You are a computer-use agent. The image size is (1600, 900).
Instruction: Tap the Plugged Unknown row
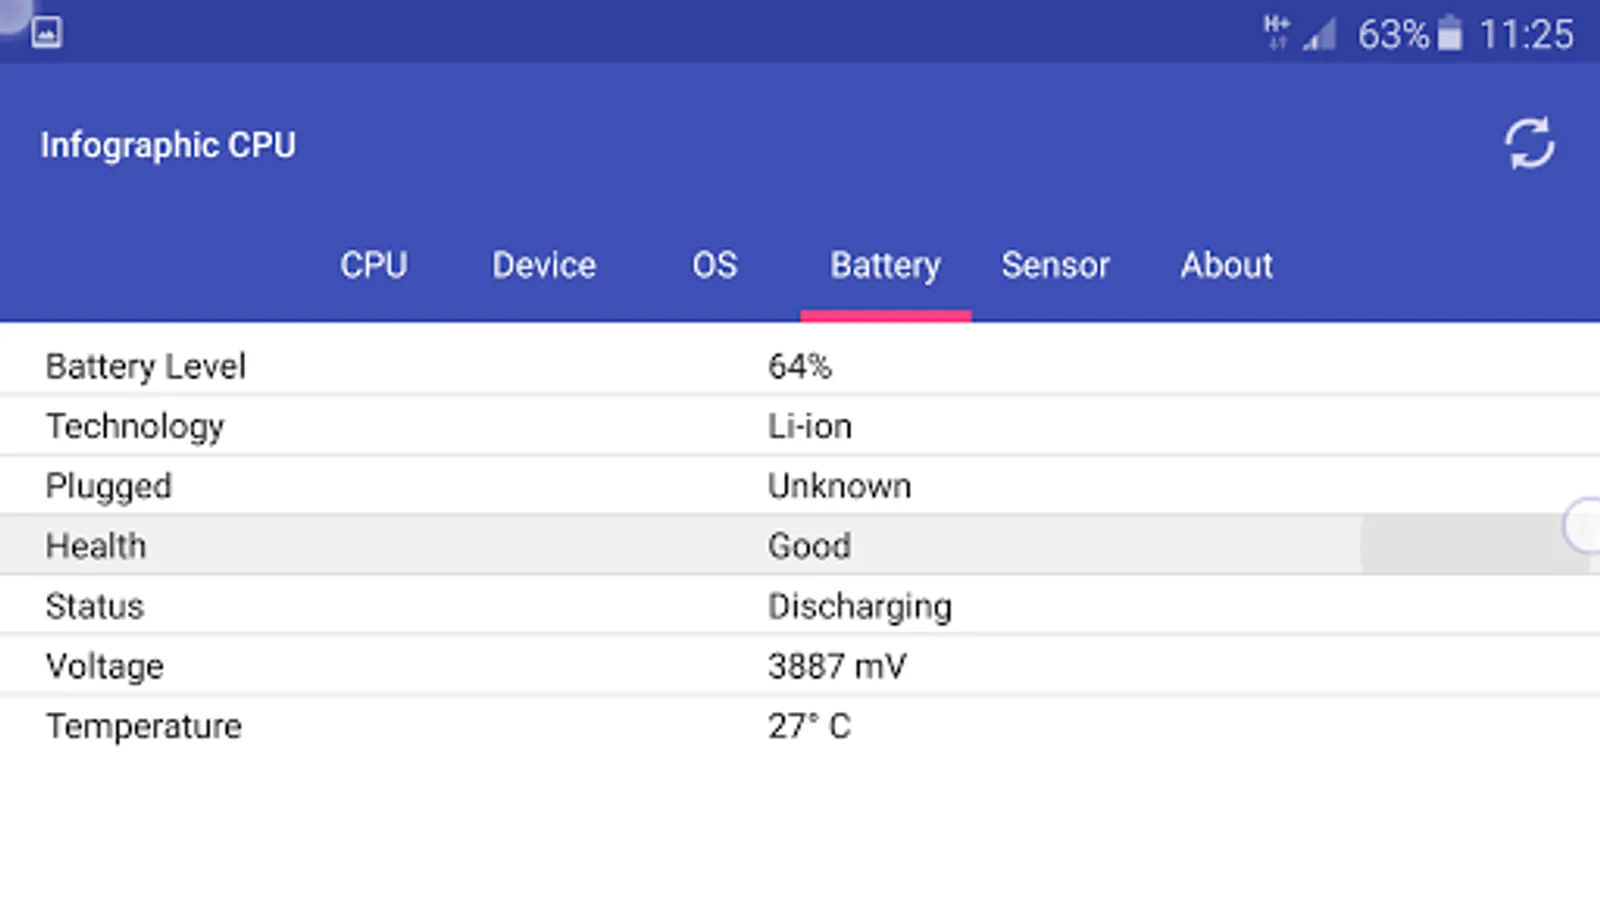tap(800, 486)
